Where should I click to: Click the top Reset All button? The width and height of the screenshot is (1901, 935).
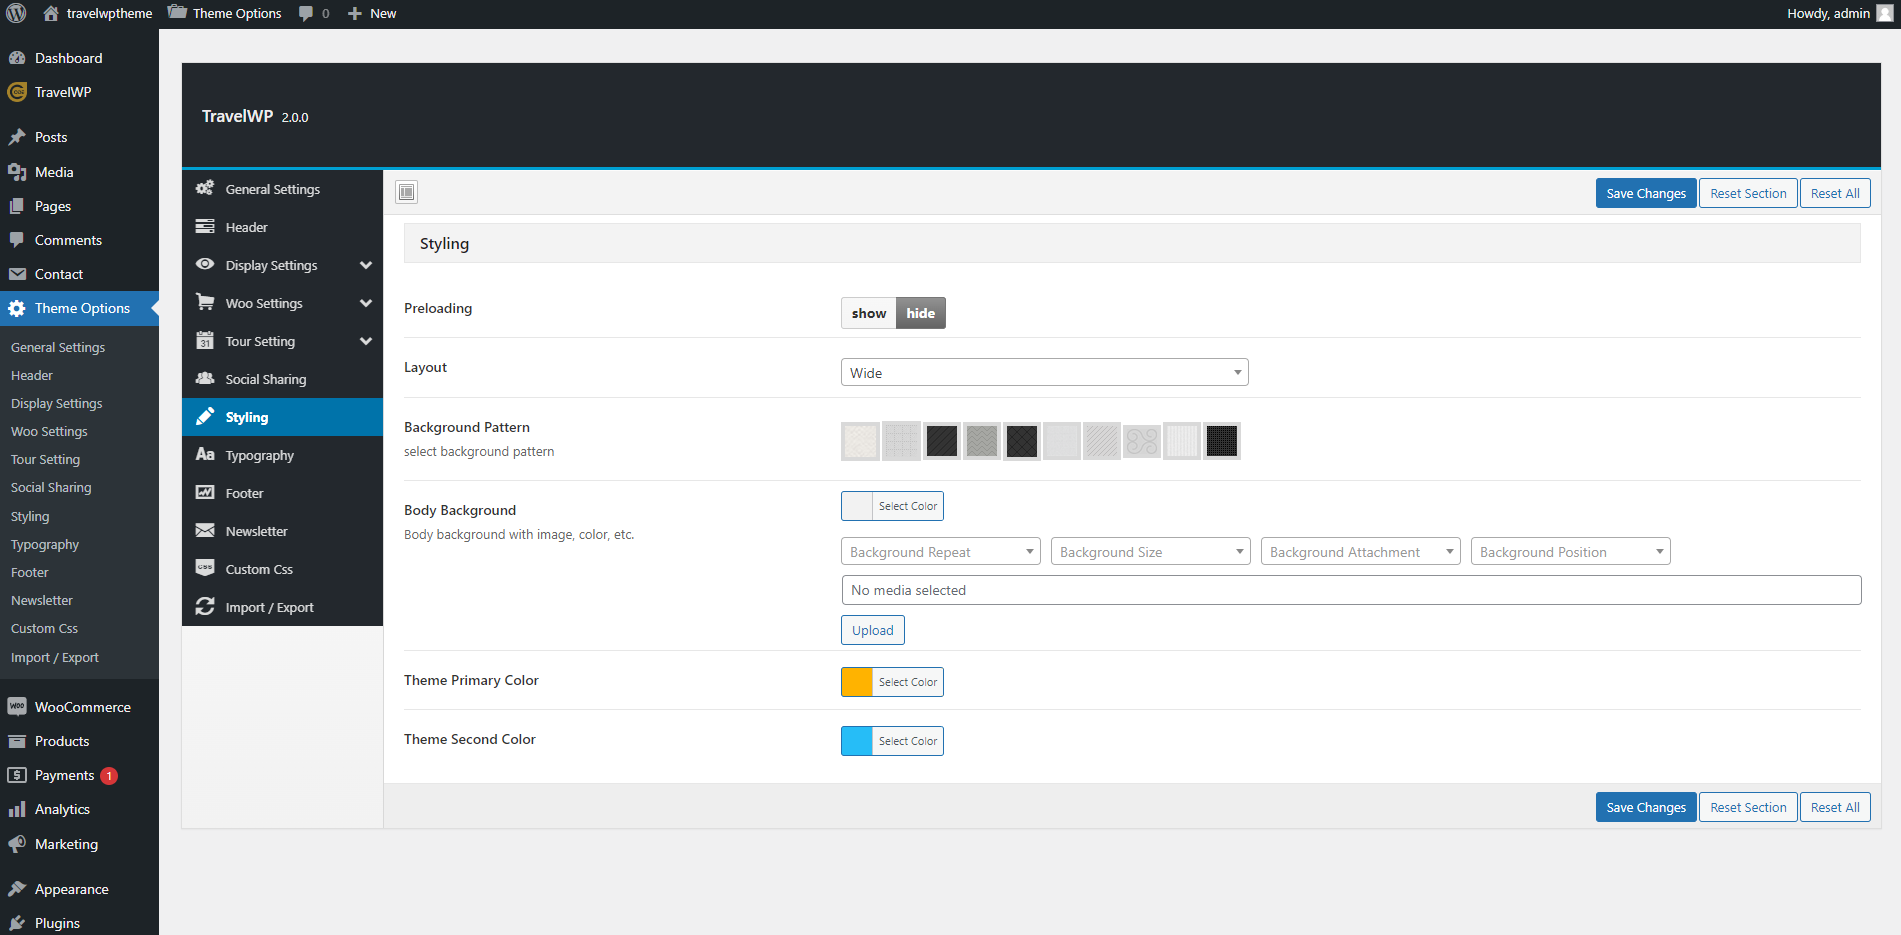(1835, 193)
